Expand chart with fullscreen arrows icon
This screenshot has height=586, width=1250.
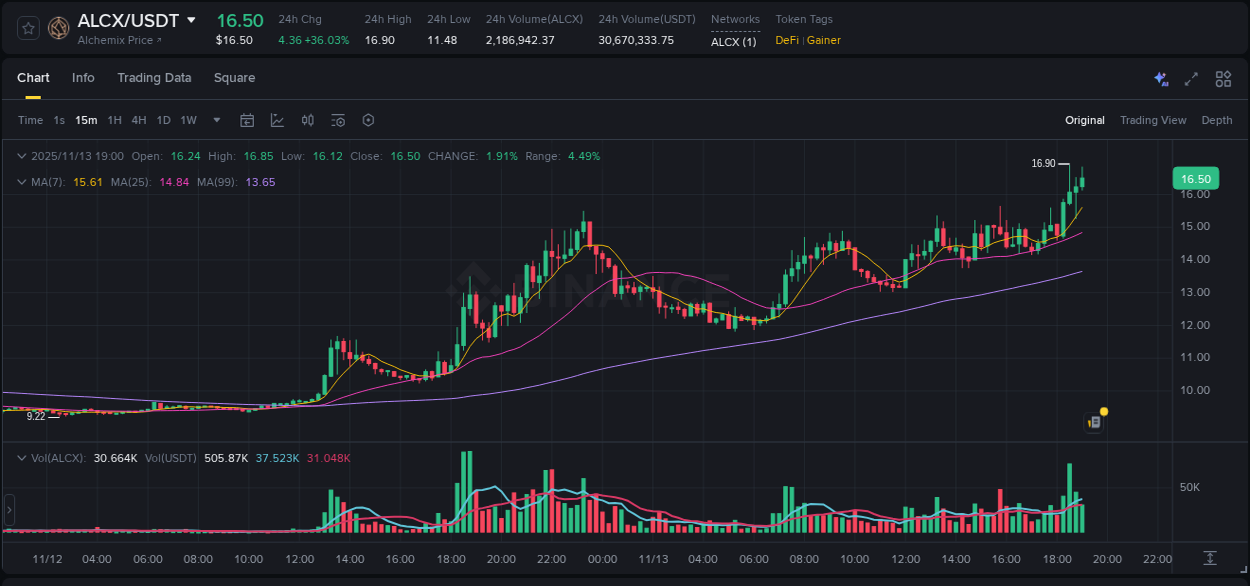[x=1190, y=78]
